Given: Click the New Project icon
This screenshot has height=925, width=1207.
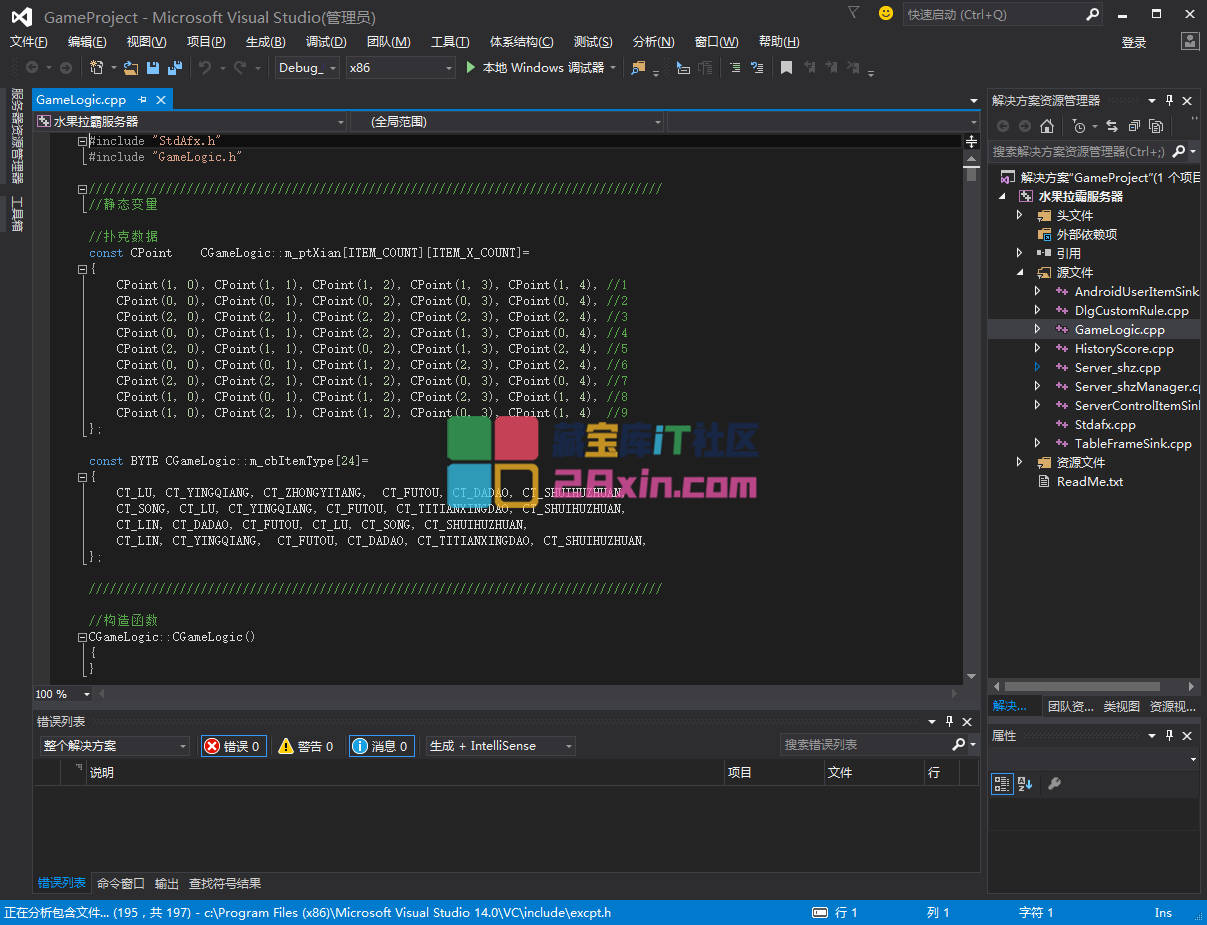Looking at the screenshot, I should pos(97,68).
